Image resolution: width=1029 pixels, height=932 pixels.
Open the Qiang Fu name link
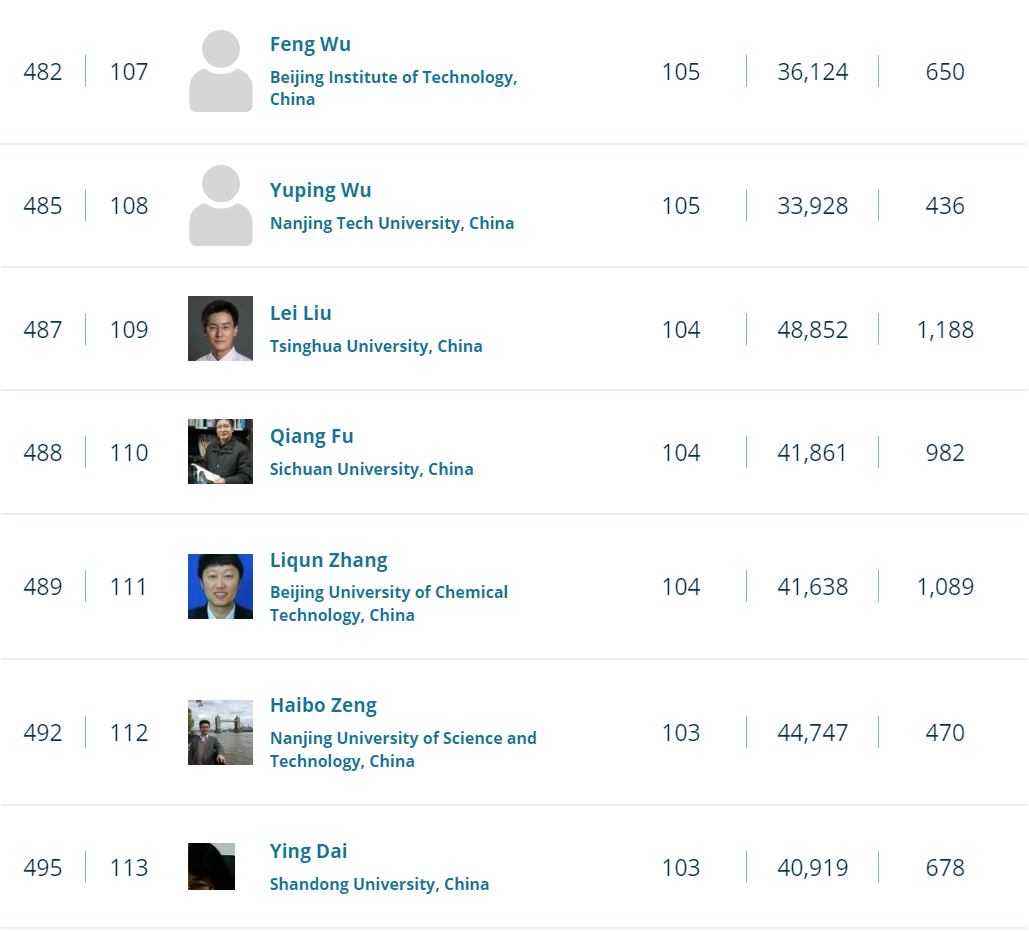coord(312,437)
